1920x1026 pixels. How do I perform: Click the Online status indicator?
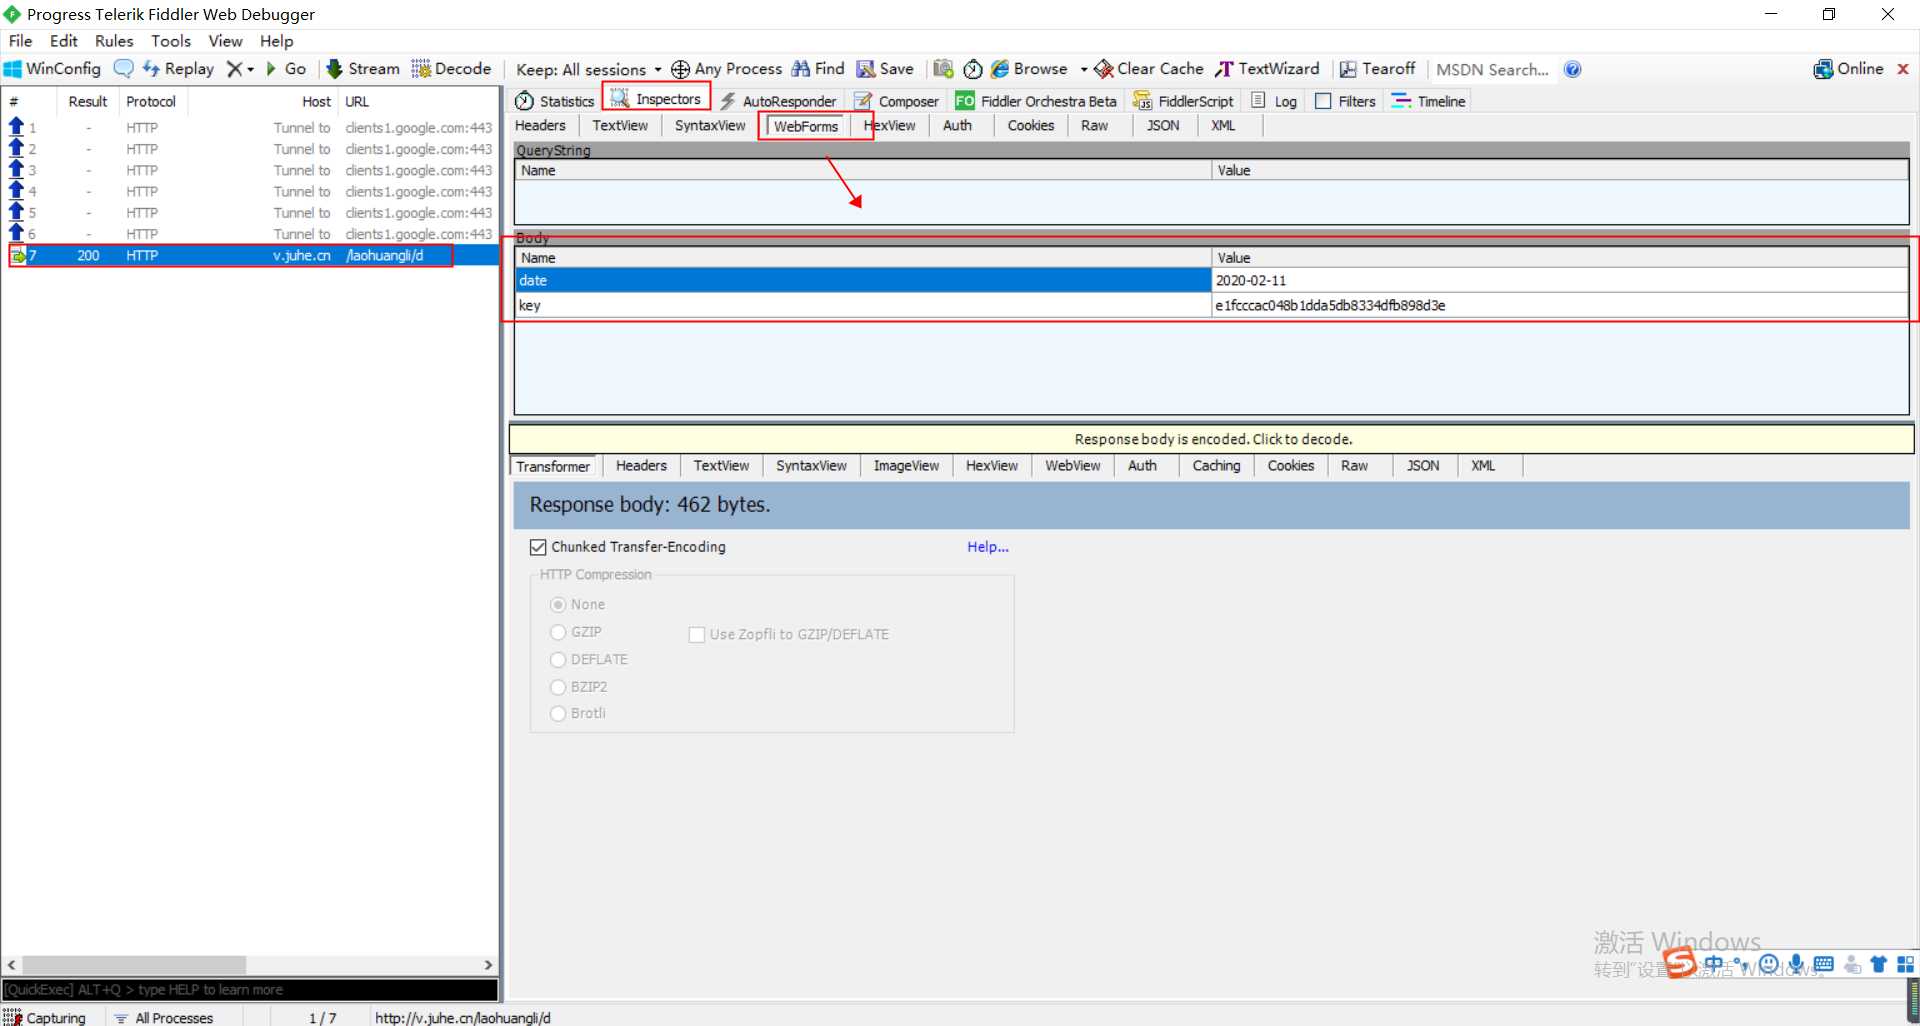pyautogui.click(x=1849, y=69)
